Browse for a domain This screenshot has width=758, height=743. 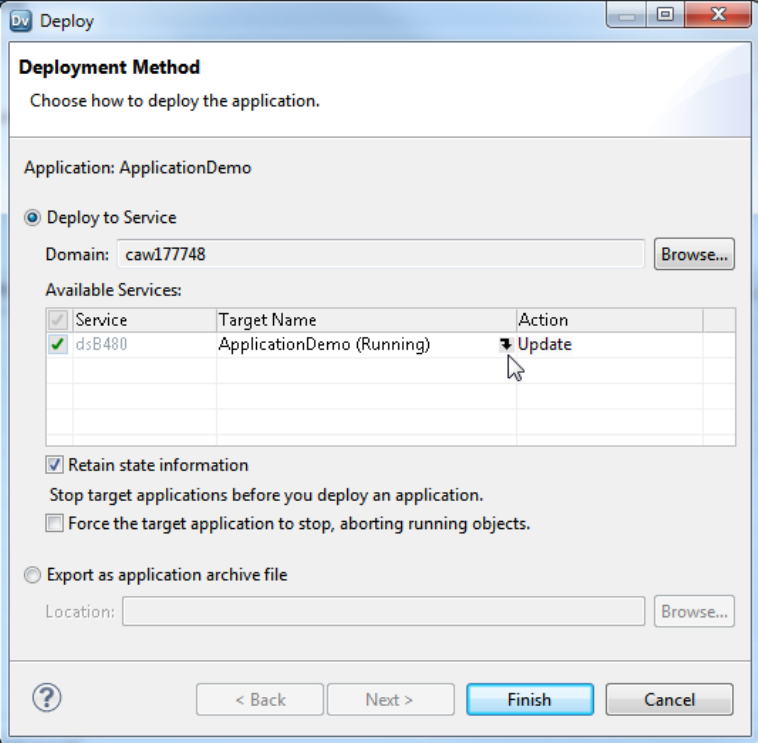click(694, 254)
